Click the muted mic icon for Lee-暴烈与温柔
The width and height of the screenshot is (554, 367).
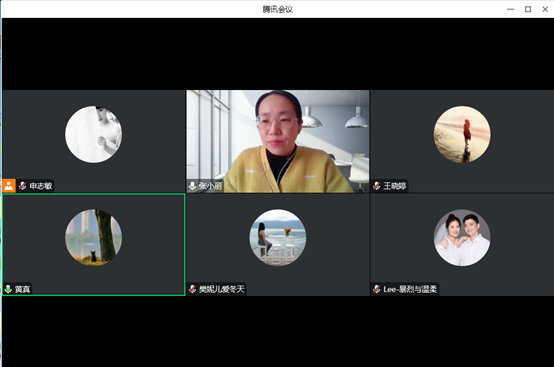pos(377,289)
